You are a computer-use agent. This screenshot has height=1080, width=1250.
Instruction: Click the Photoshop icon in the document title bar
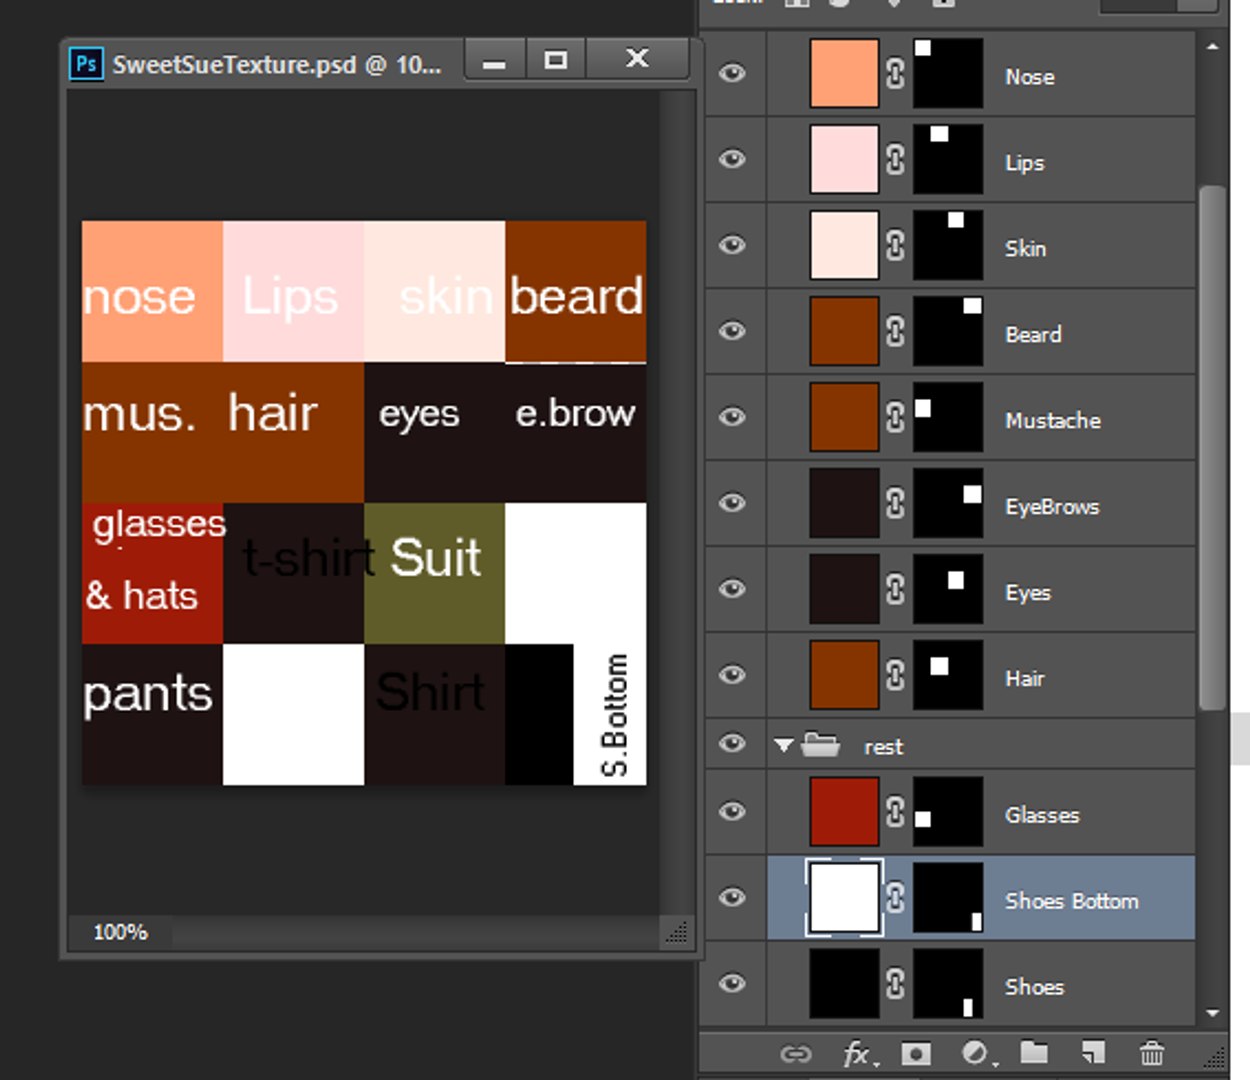[86, 64]
